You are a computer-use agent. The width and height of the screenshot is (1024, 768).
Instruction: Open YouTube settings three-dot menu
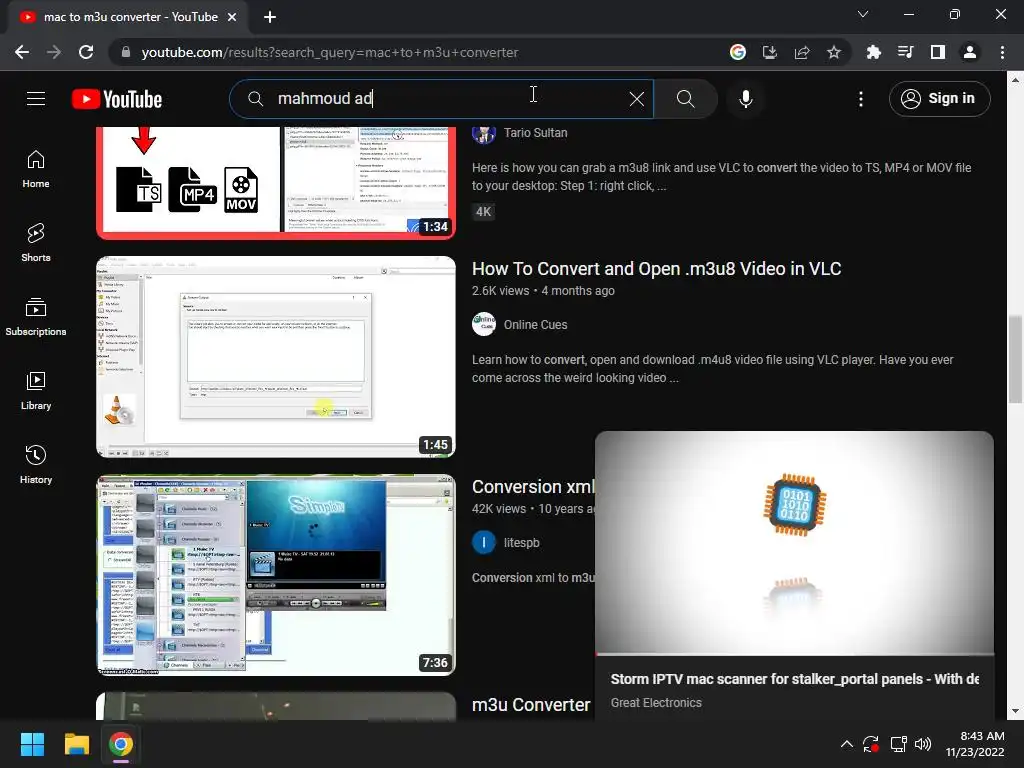click(x=861, y=99)
